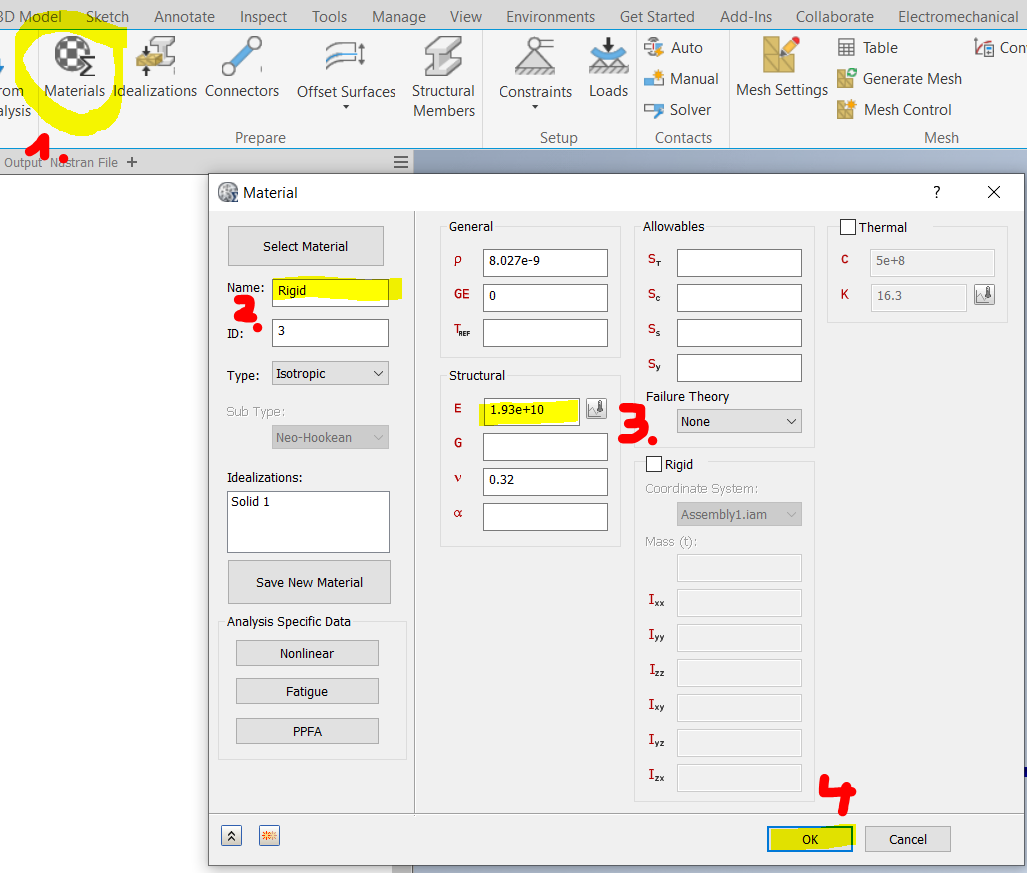Switch to the Annotate ribbon tab
This screenshot has height=873, width=1027.
click(184, 16)
